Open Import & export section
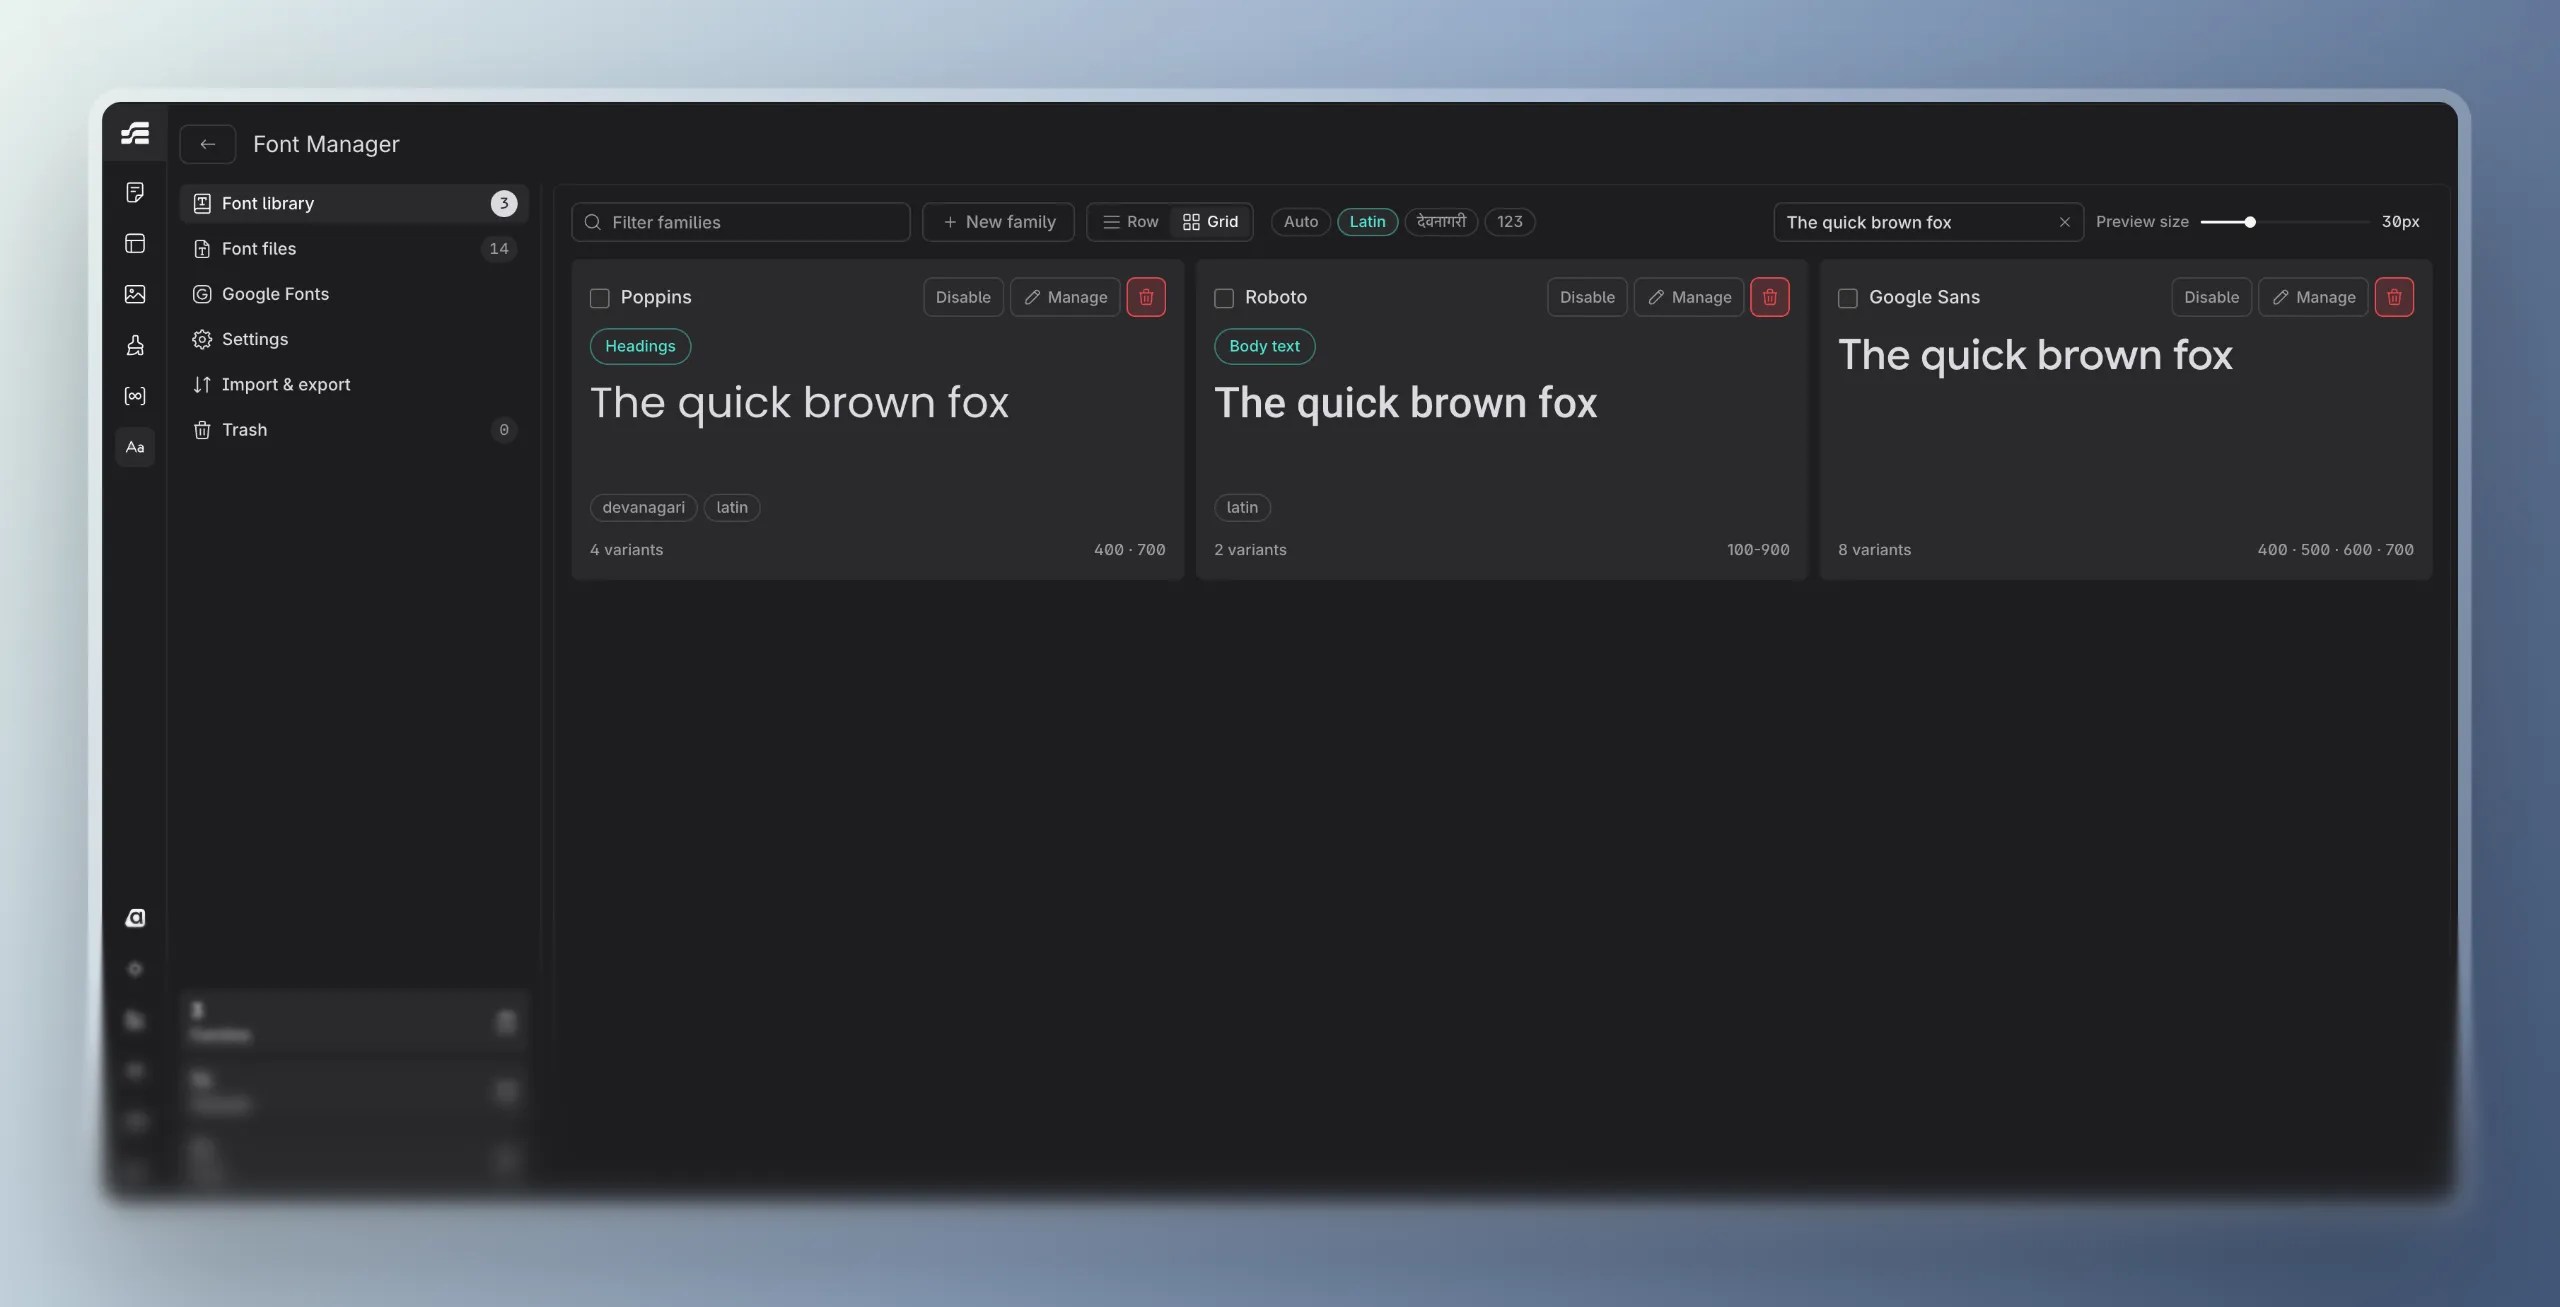 tap(354, 384)
